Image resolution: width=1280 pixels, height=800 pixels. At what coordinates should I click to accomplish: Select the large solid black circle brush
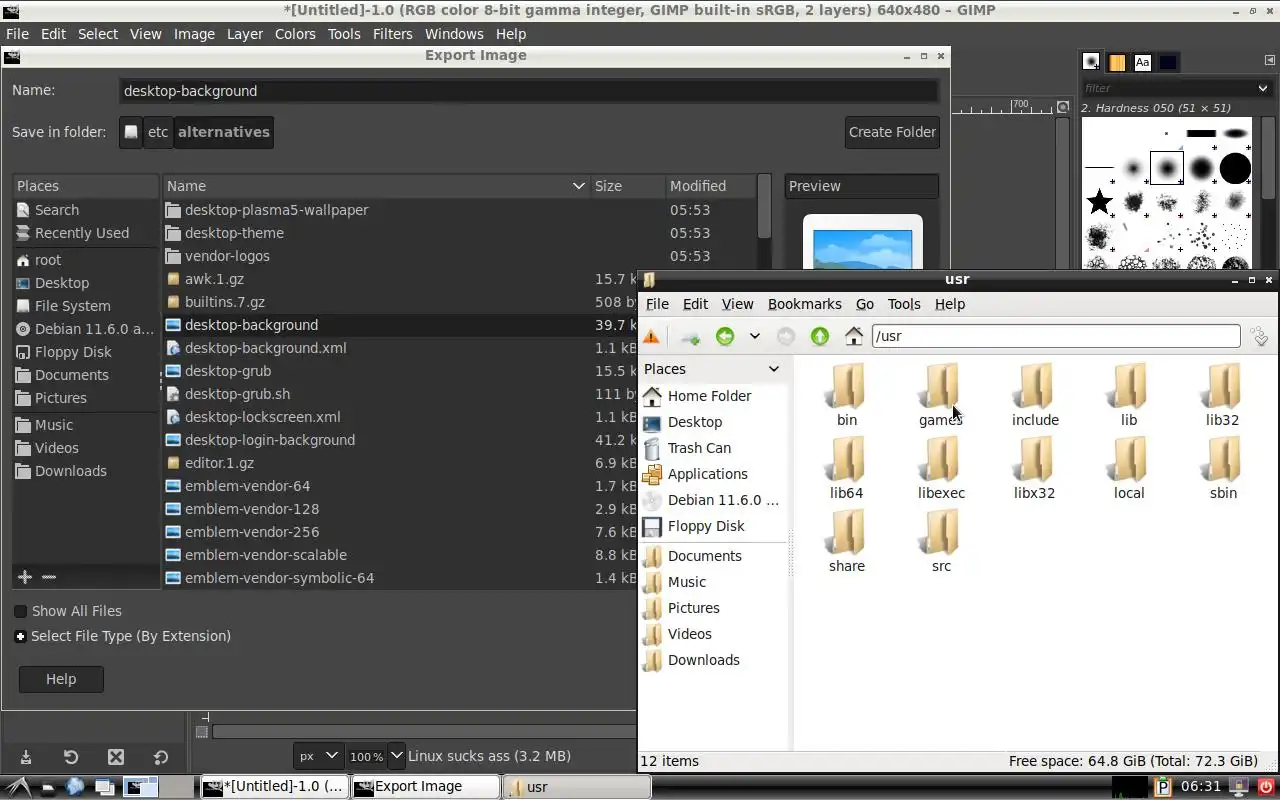[1235, 168]
